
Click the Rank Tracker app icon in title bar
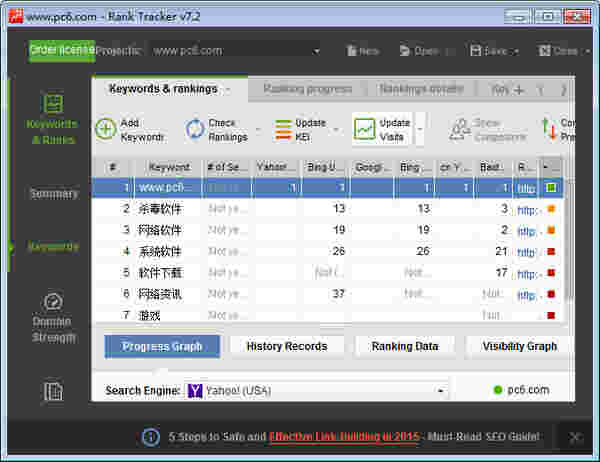tap(16, 16)
